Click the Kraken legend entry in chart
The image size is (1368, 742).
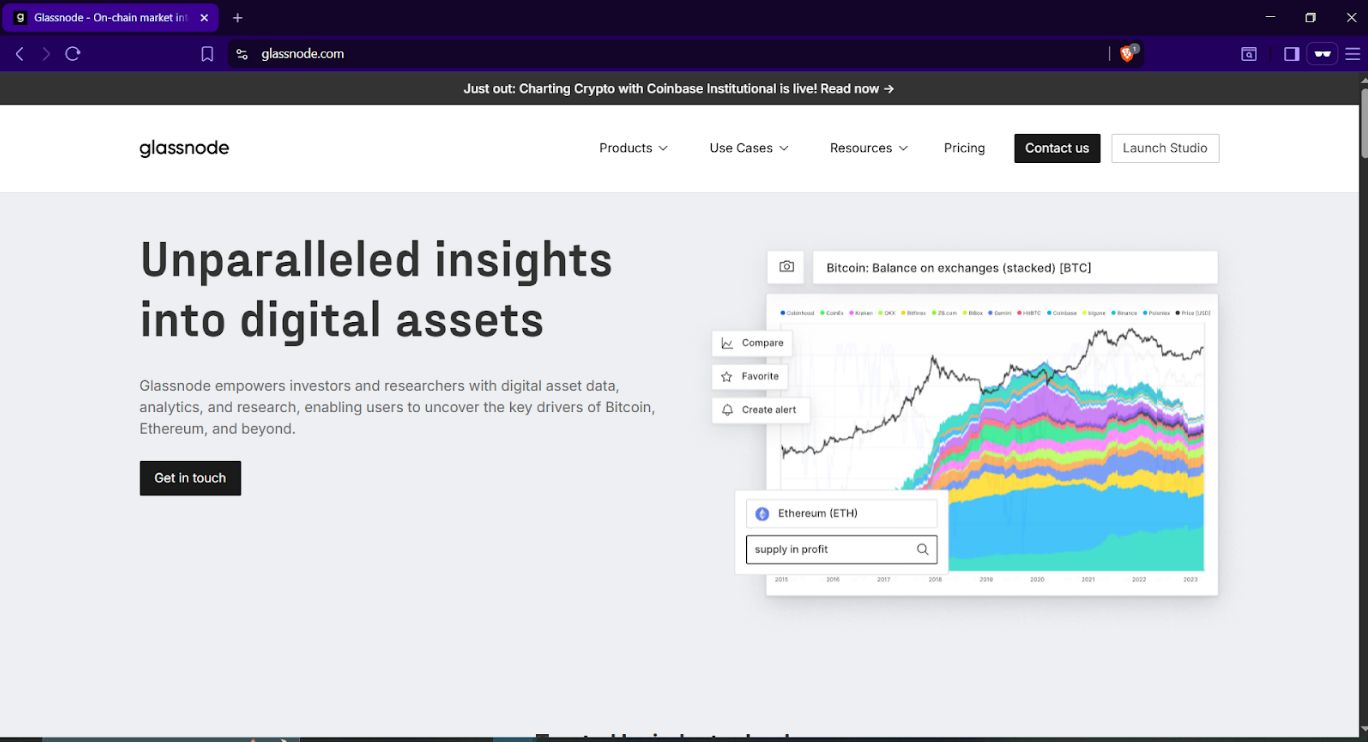(x=861, y=313)
